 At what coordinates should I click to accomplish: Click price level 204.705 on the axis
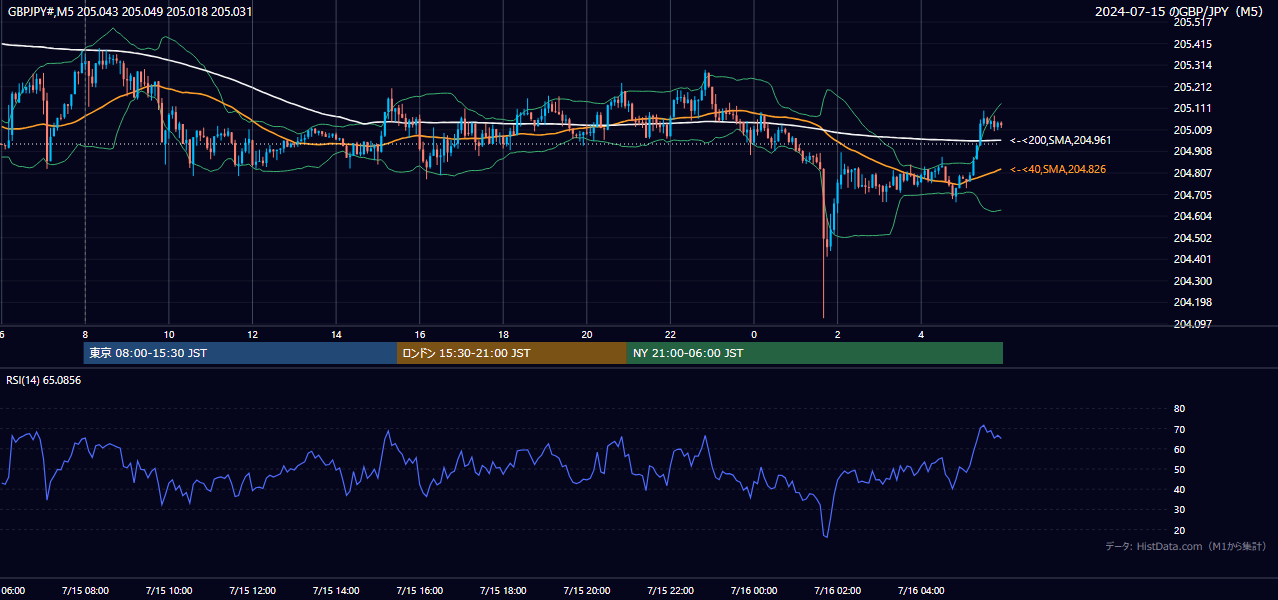tap(1192, 195)
